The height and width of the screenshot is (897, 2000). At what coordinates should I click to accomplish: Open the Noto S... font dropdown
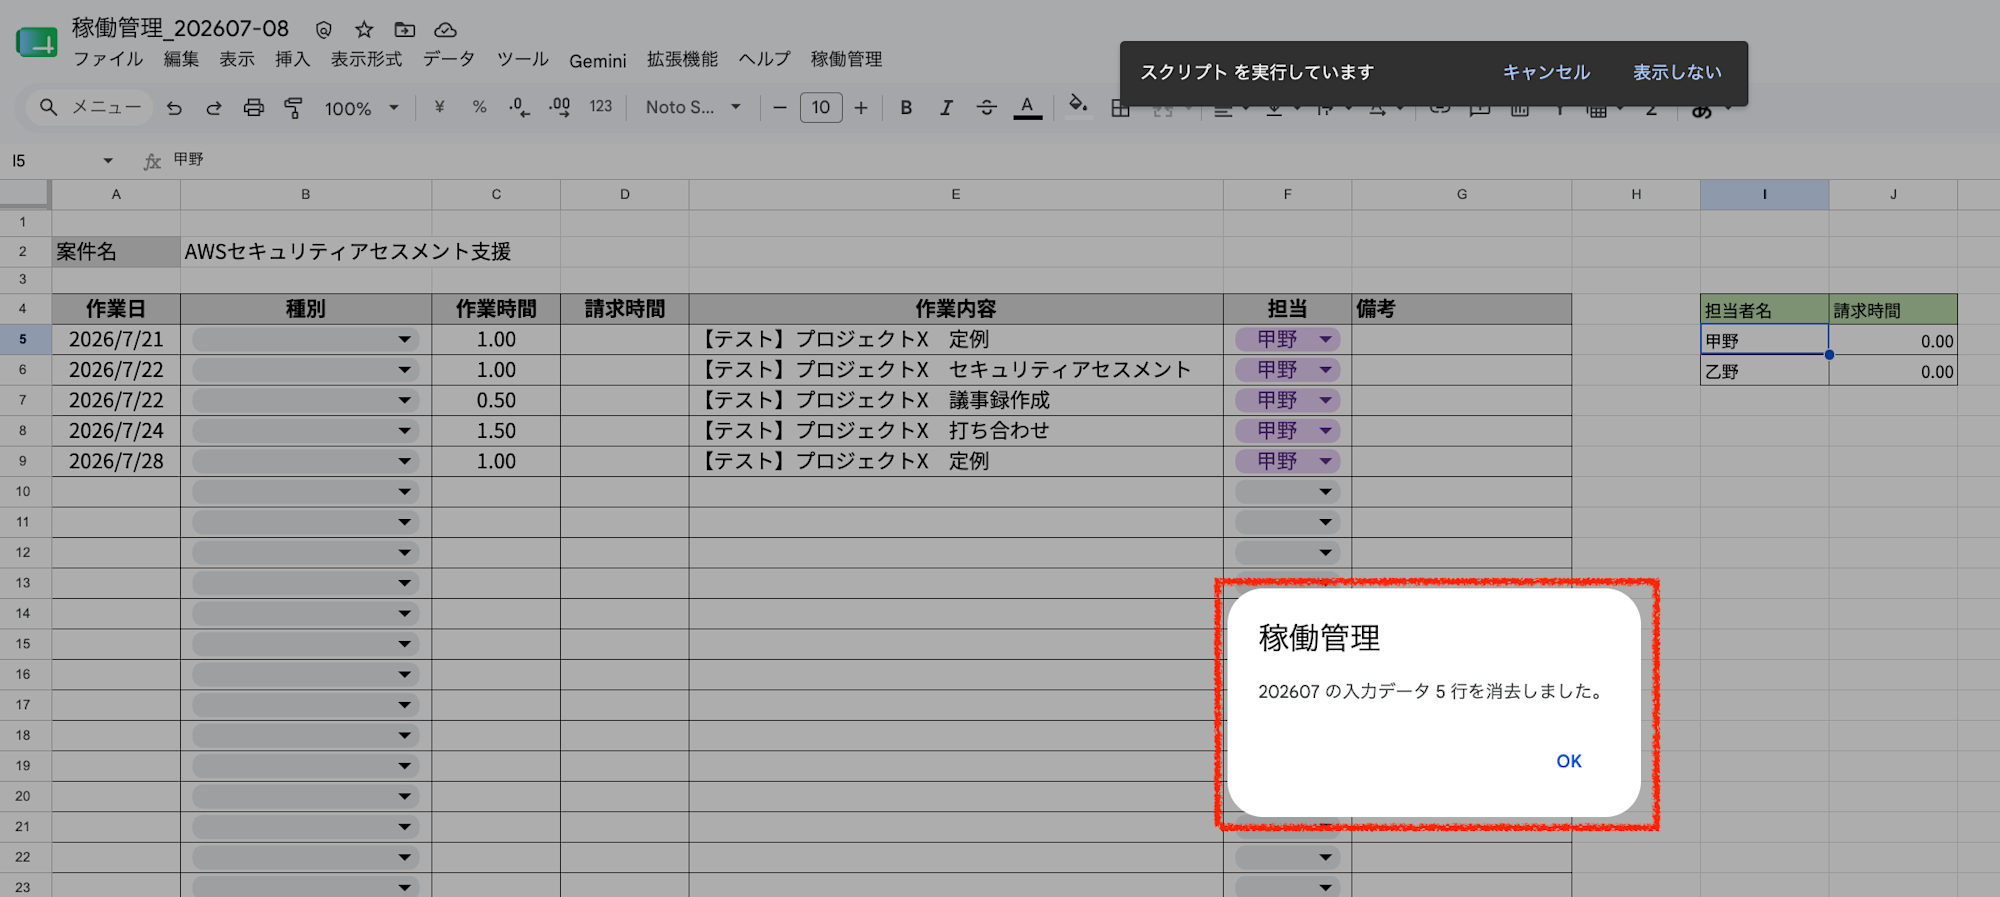point(693,107)
